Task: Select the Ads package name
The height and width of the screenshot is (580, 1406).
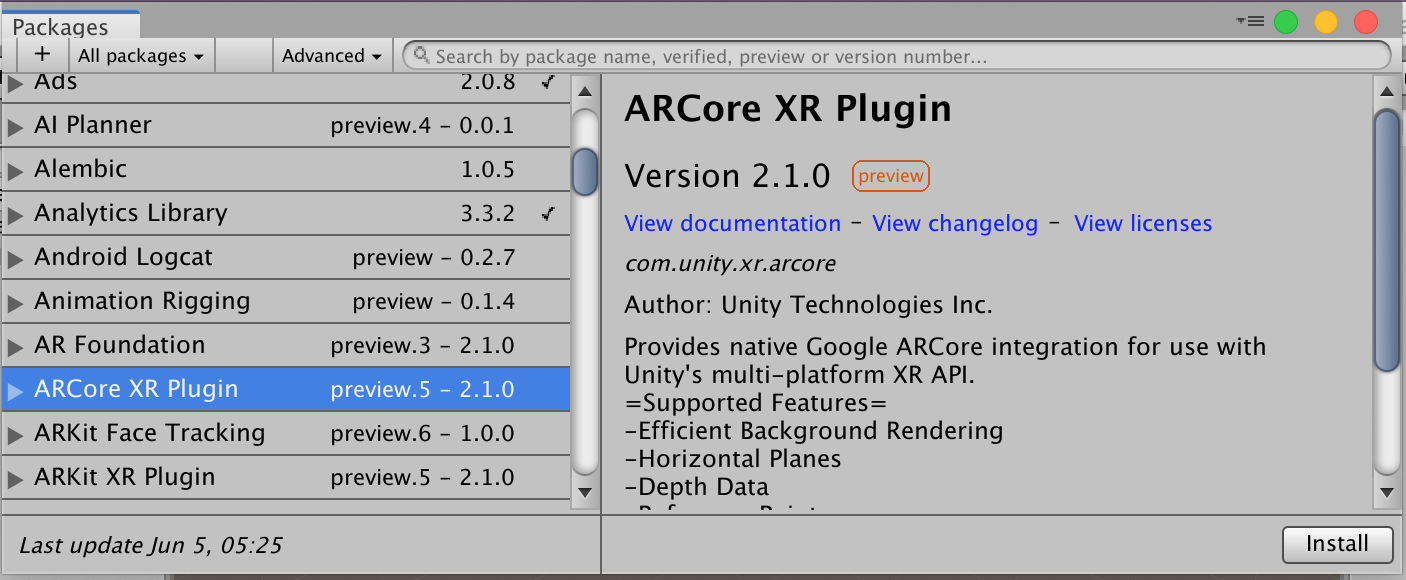Action: click(x=55, y=82)
